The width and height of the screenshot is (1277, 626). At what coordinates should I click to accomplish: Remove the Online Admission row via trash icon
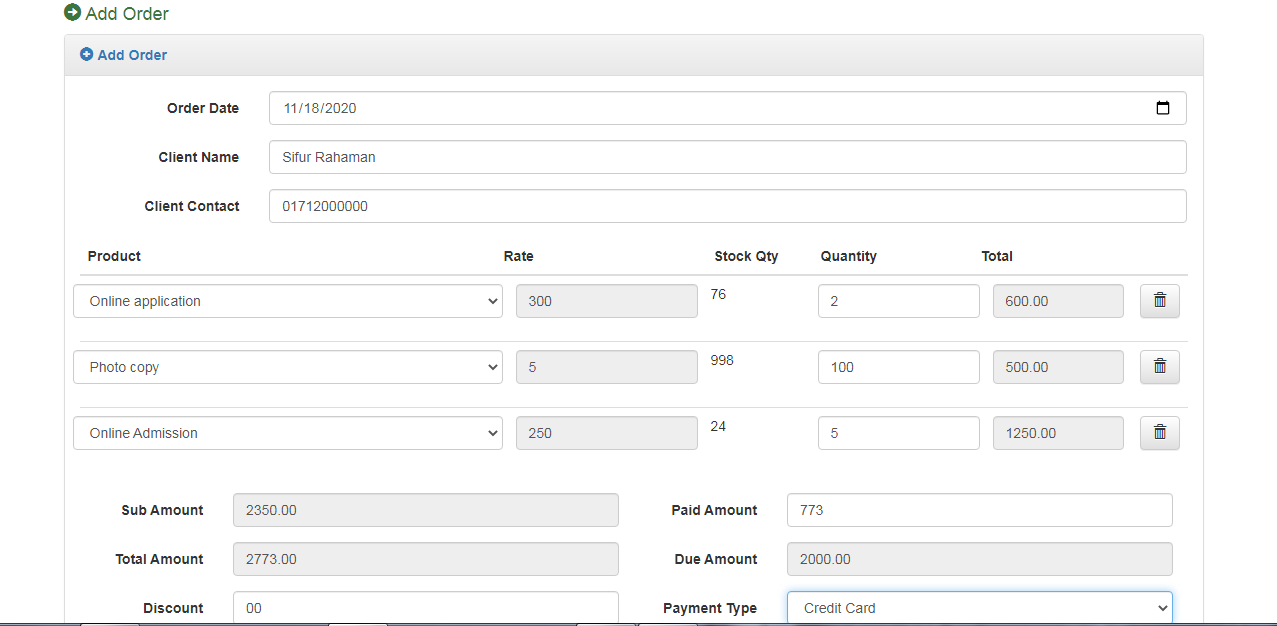[1159, 433]
